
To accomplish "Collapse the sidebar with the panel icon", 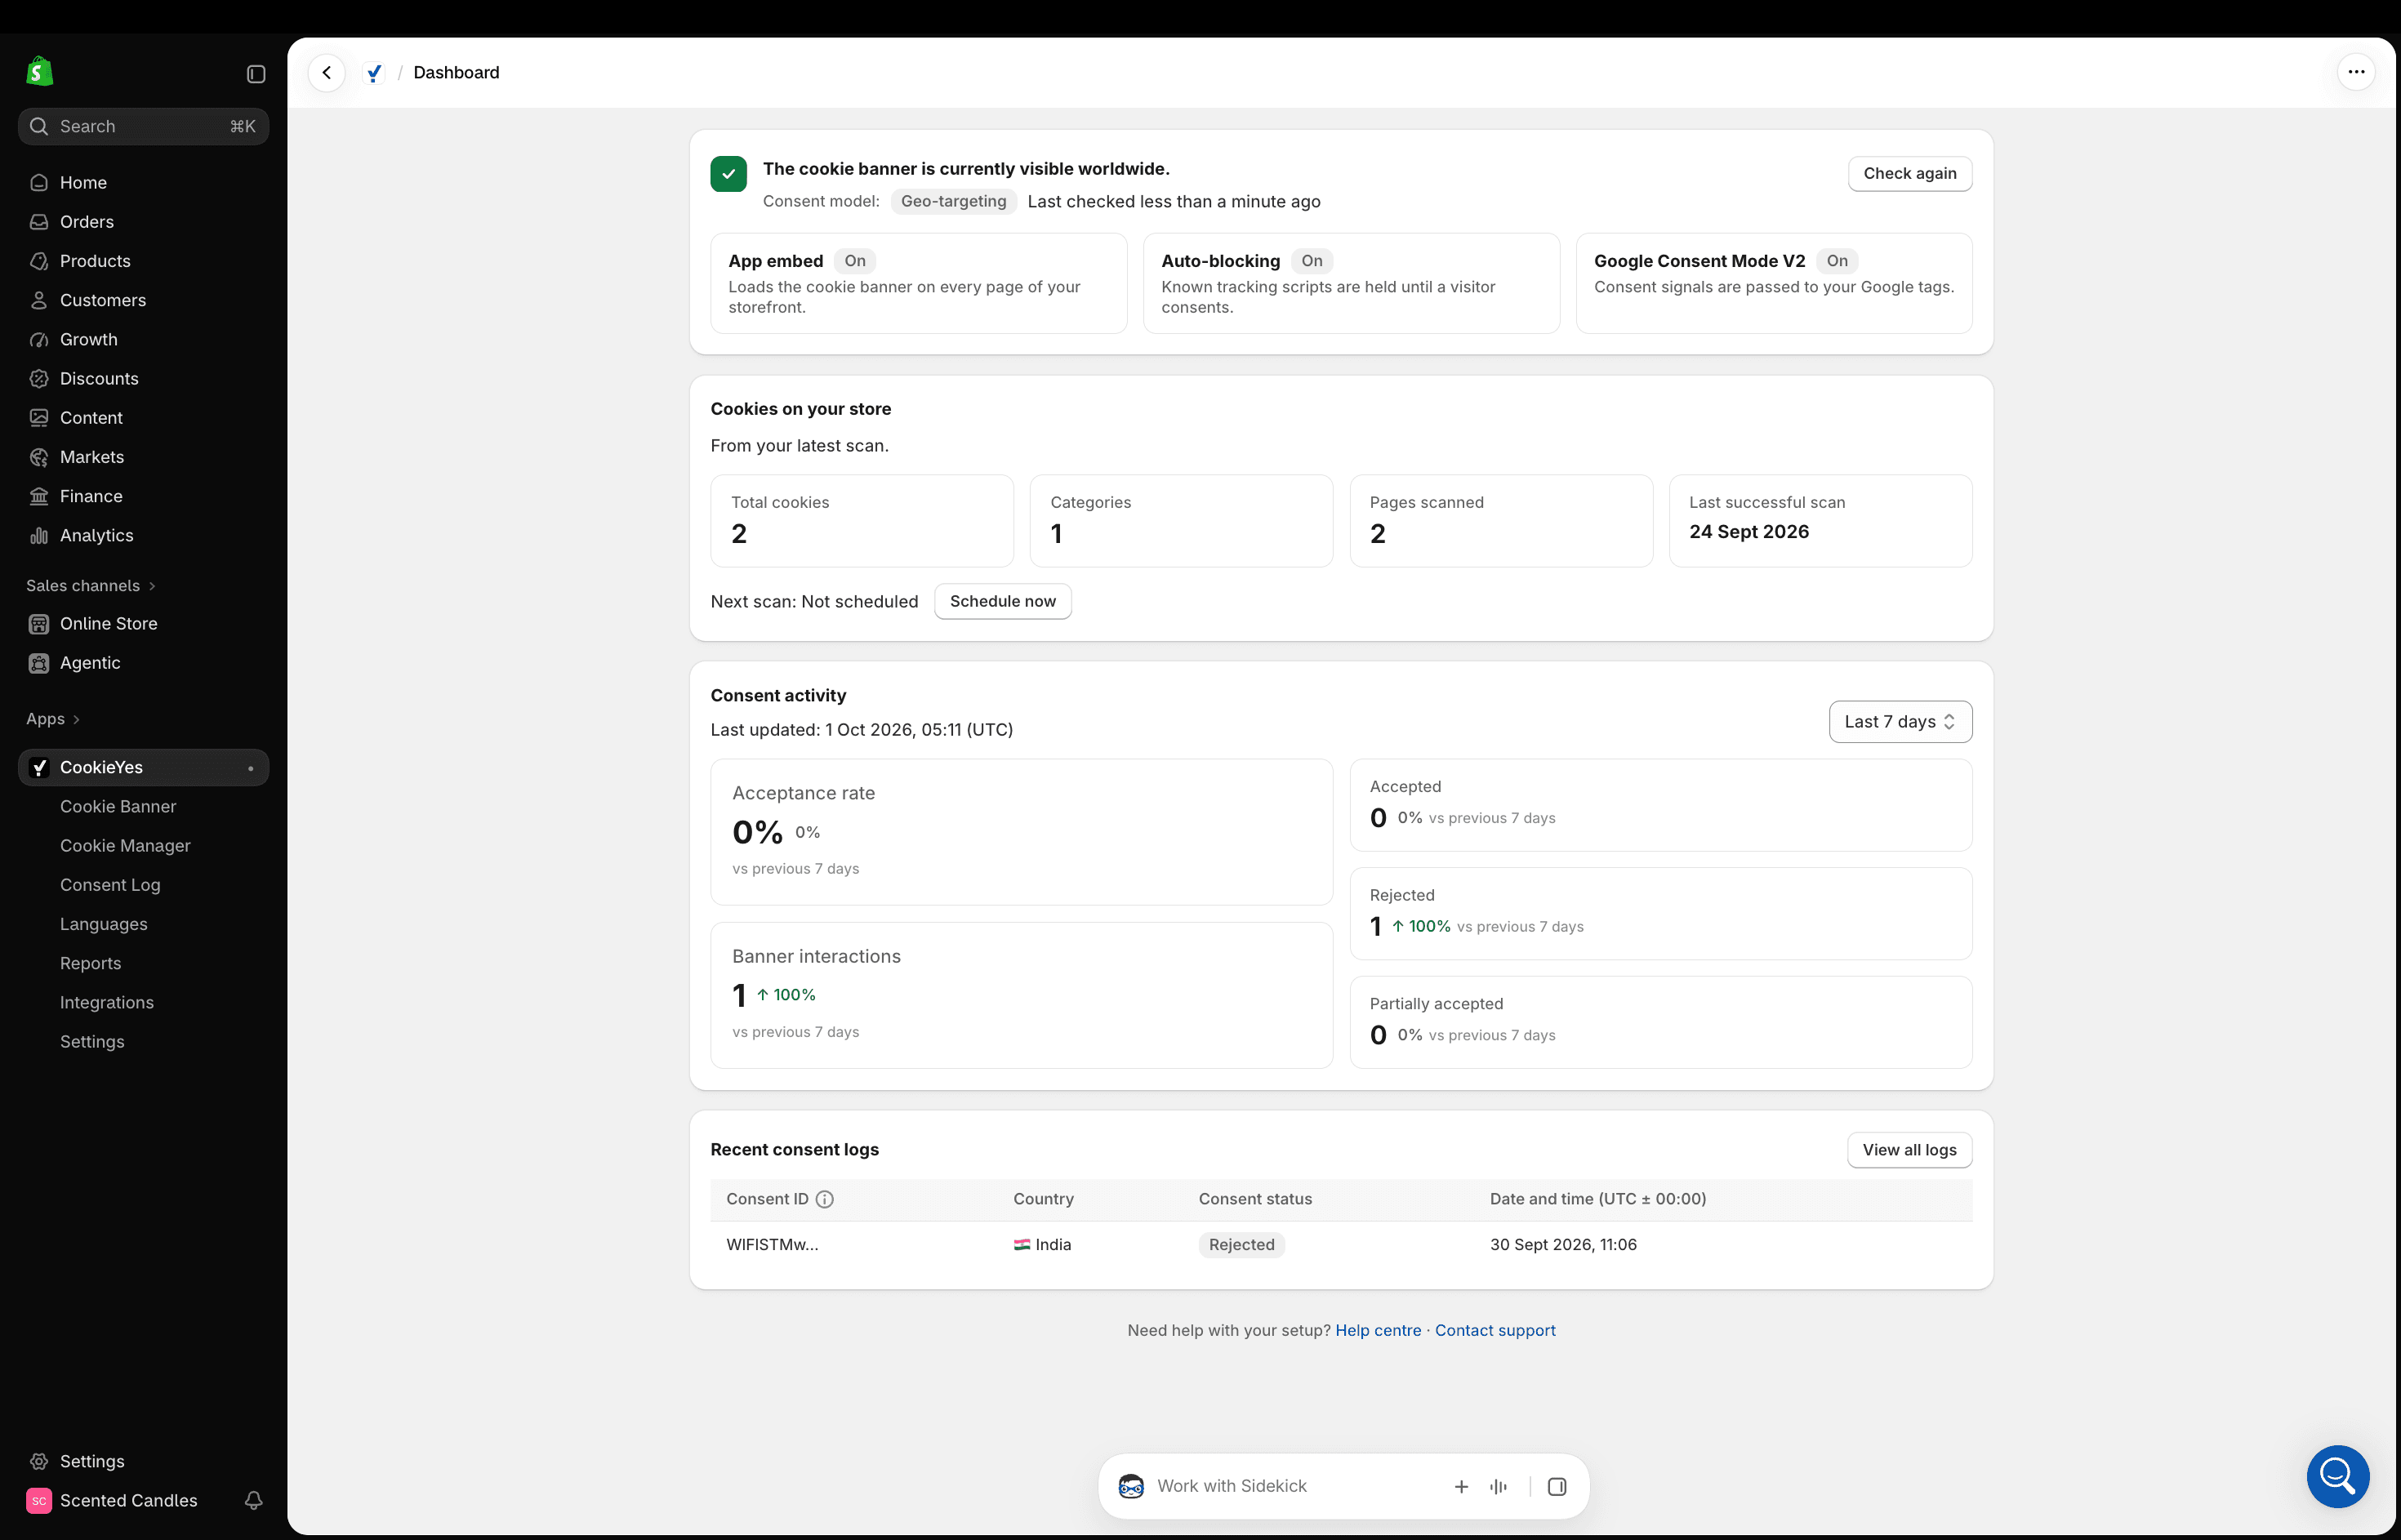I will 256,74.
